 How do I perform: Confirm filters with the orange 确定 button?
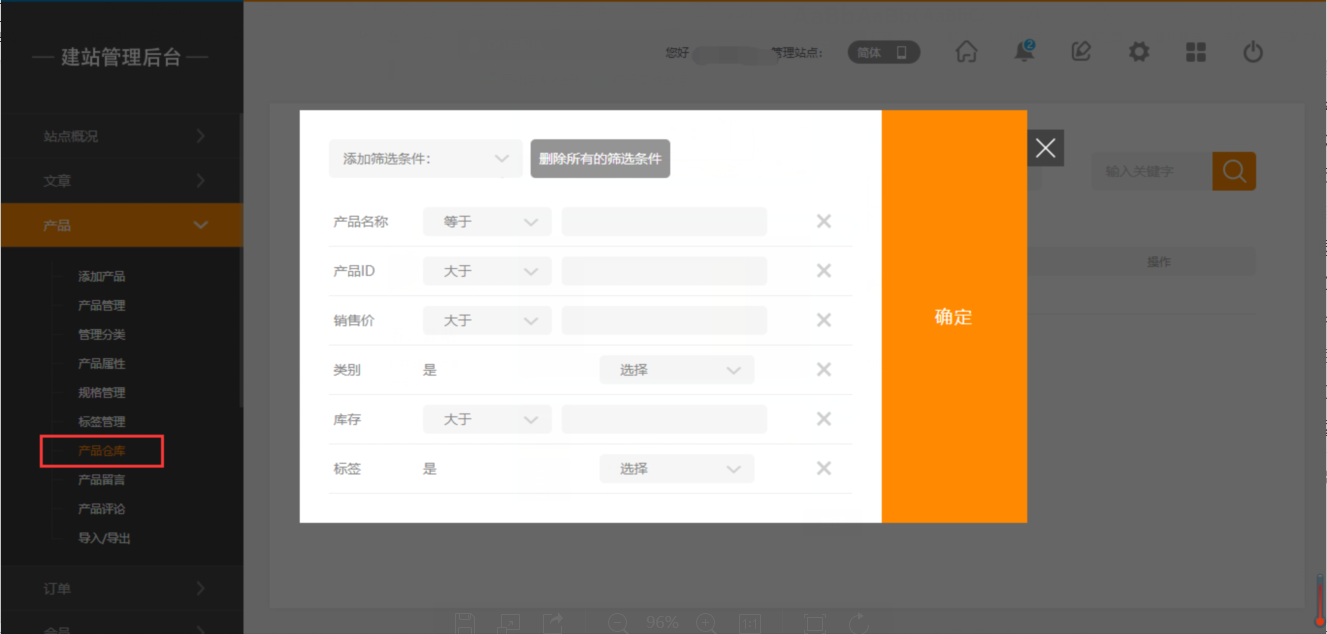pos(953,317)
